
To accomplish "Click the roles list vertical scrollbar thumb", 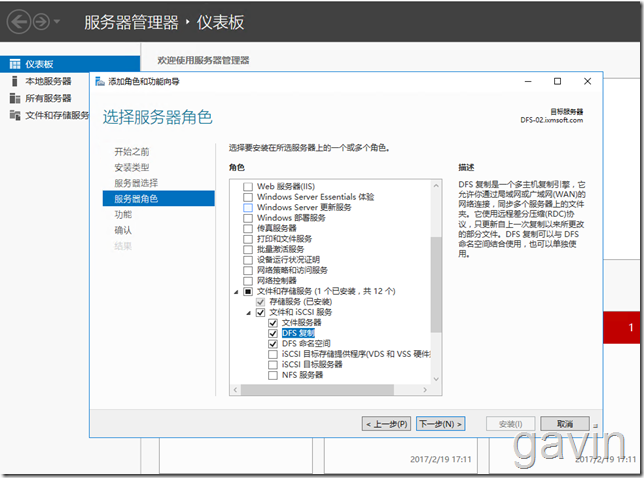I will coord(436,284).
